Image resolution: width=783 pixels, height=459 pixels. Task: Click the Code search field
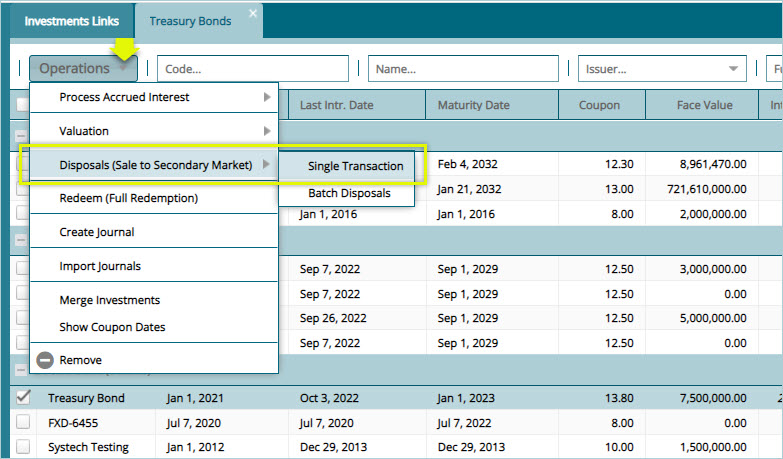(253, 68)
